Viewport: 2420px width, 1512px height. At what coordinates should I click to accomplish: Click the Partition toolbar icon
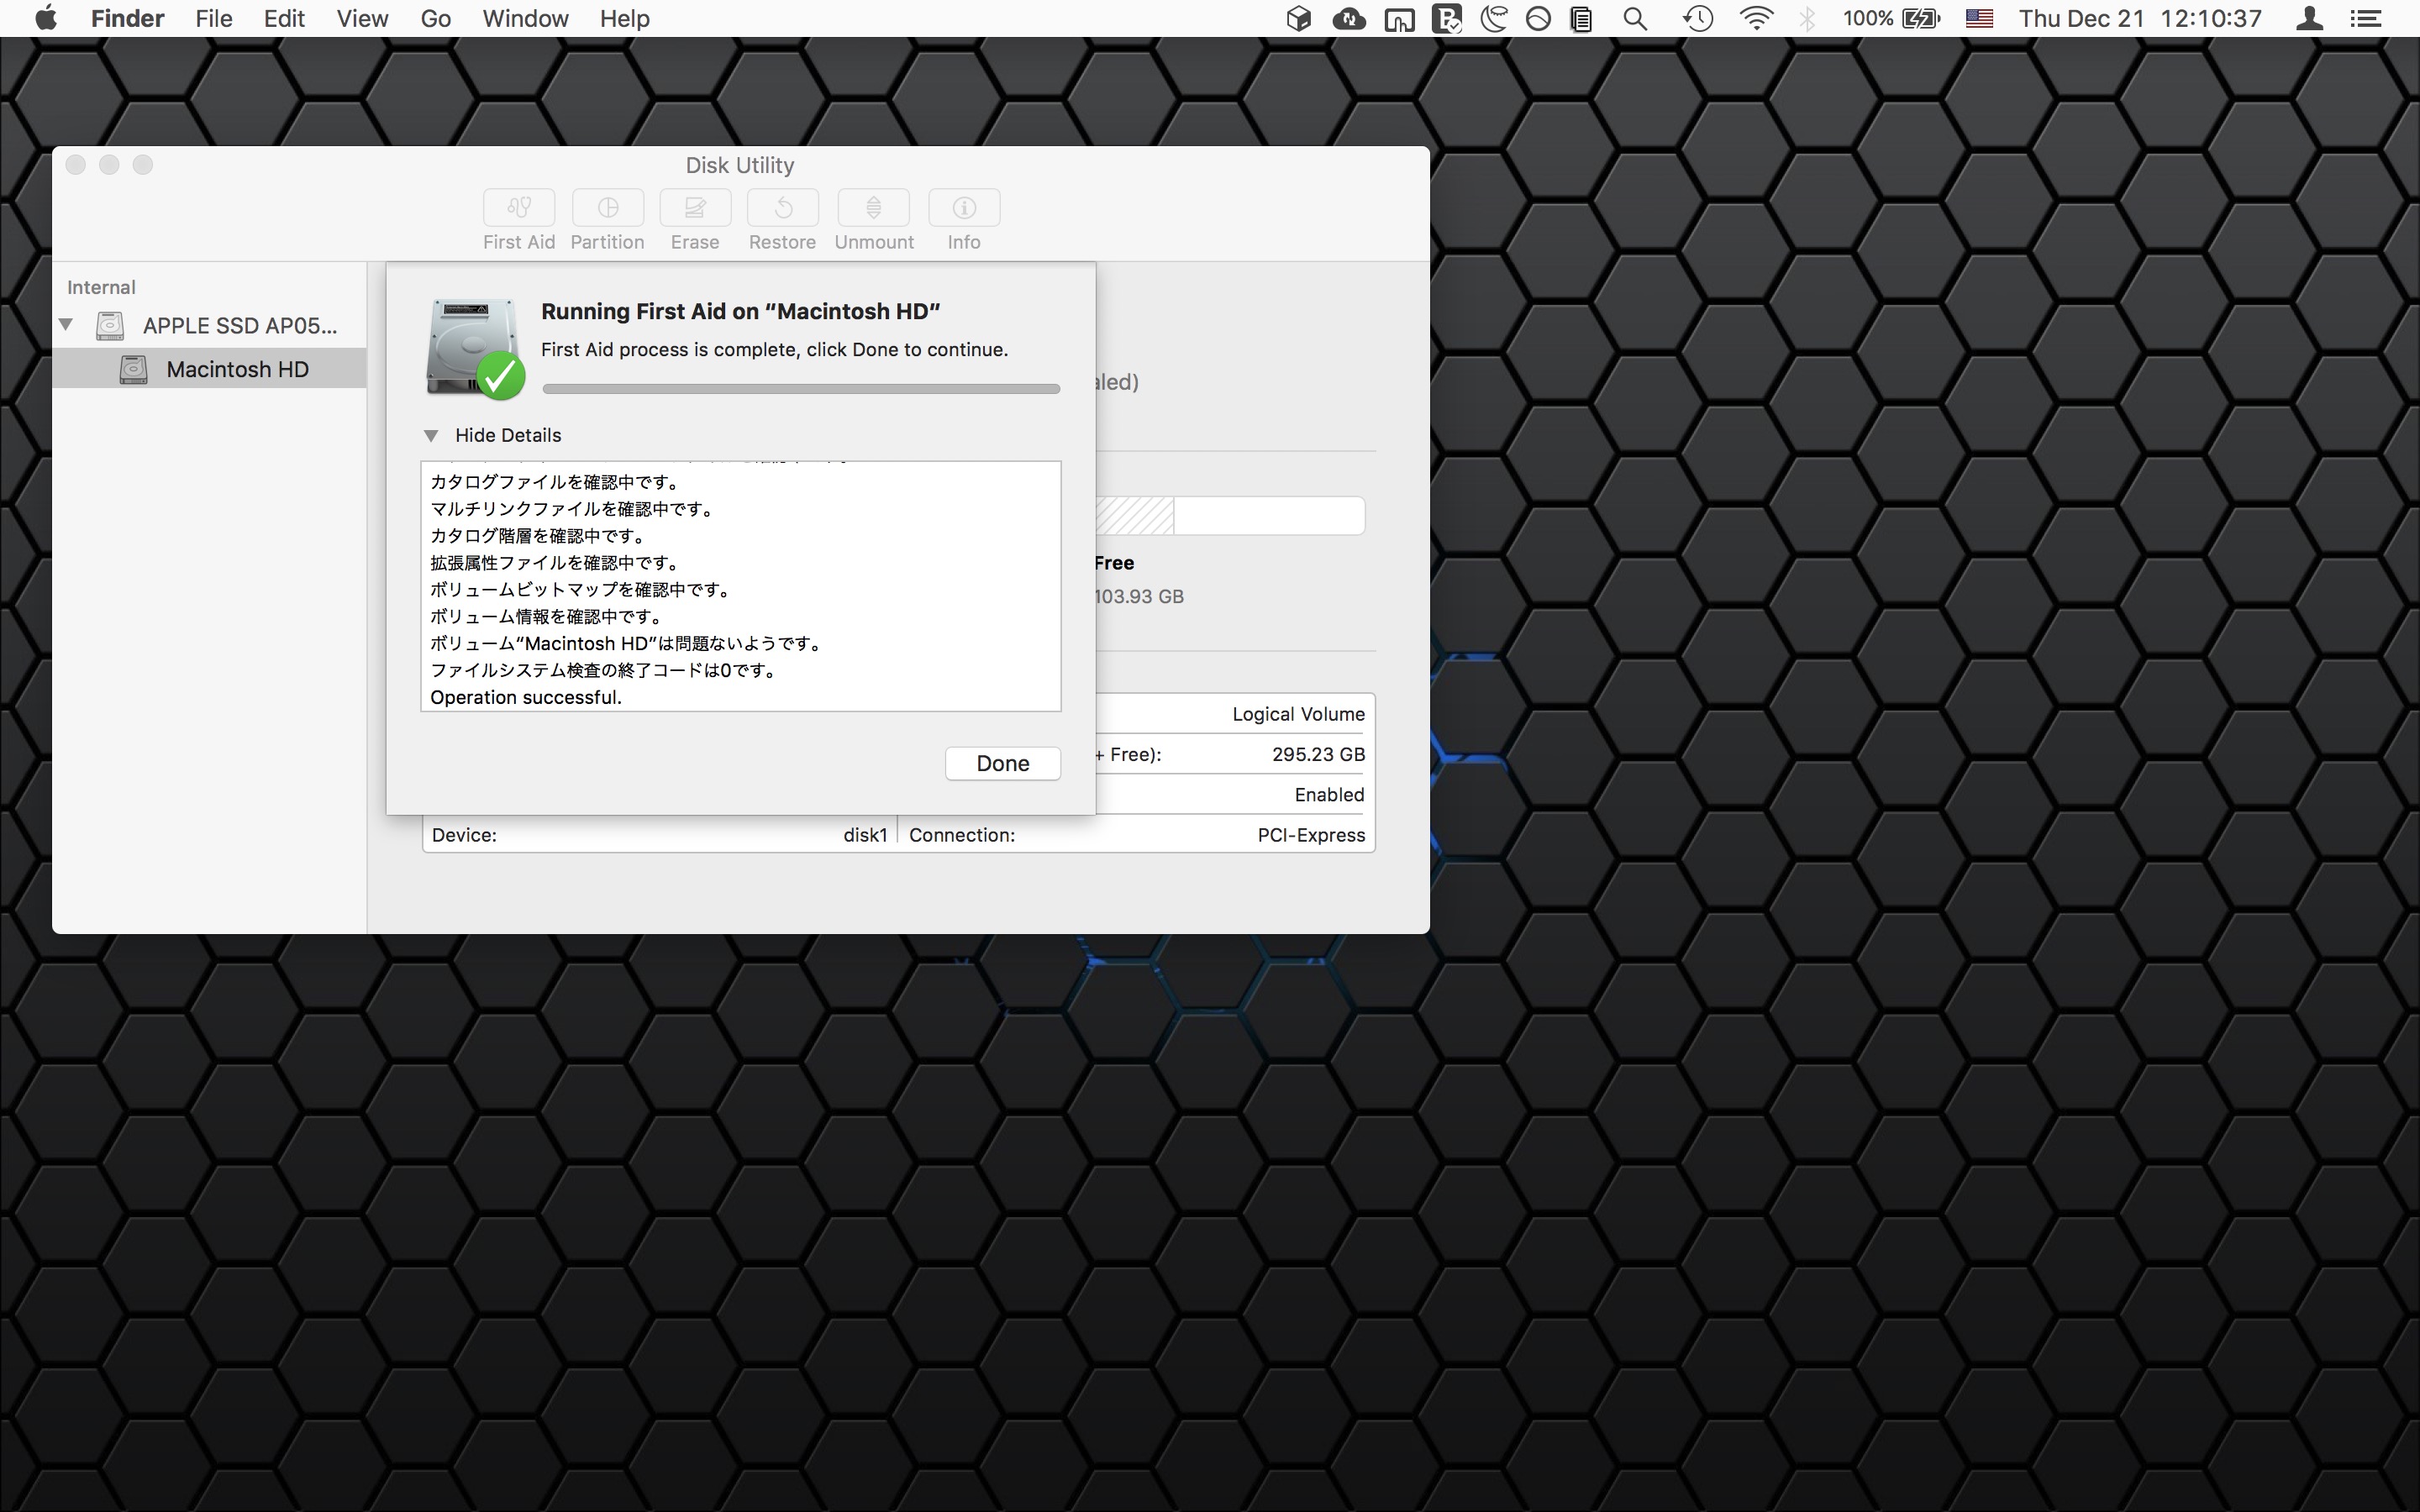click(x=607, y=208)
